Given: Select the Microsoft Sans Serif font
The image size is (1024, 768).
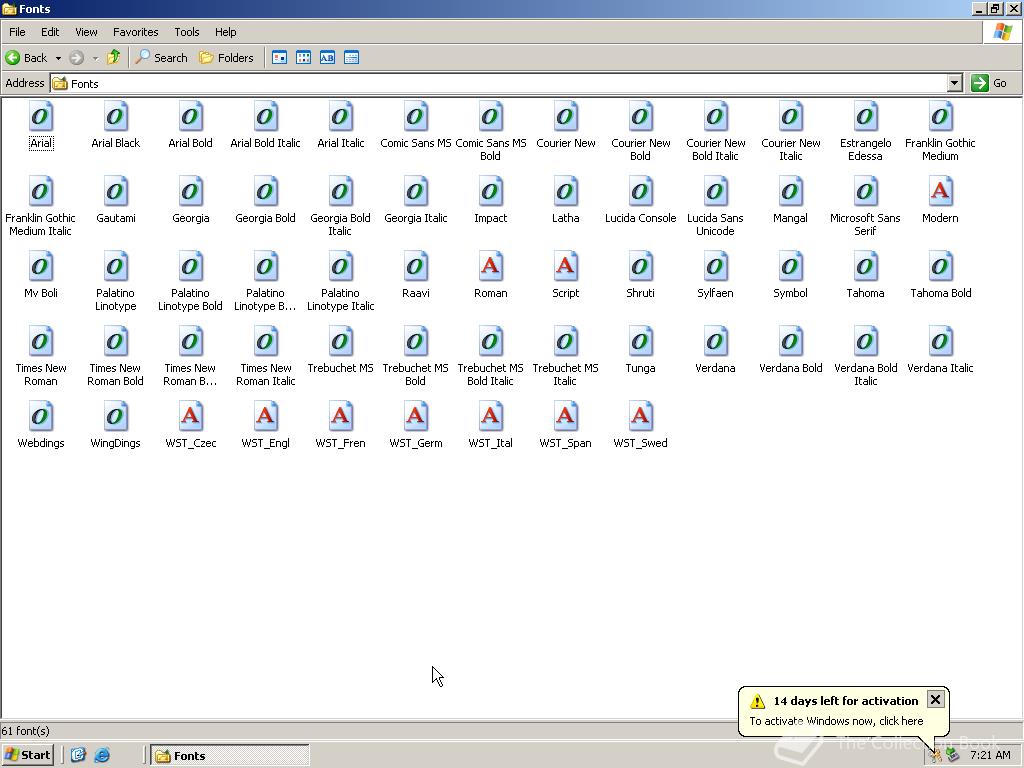Looking at the screenshot, I should 865,206.
